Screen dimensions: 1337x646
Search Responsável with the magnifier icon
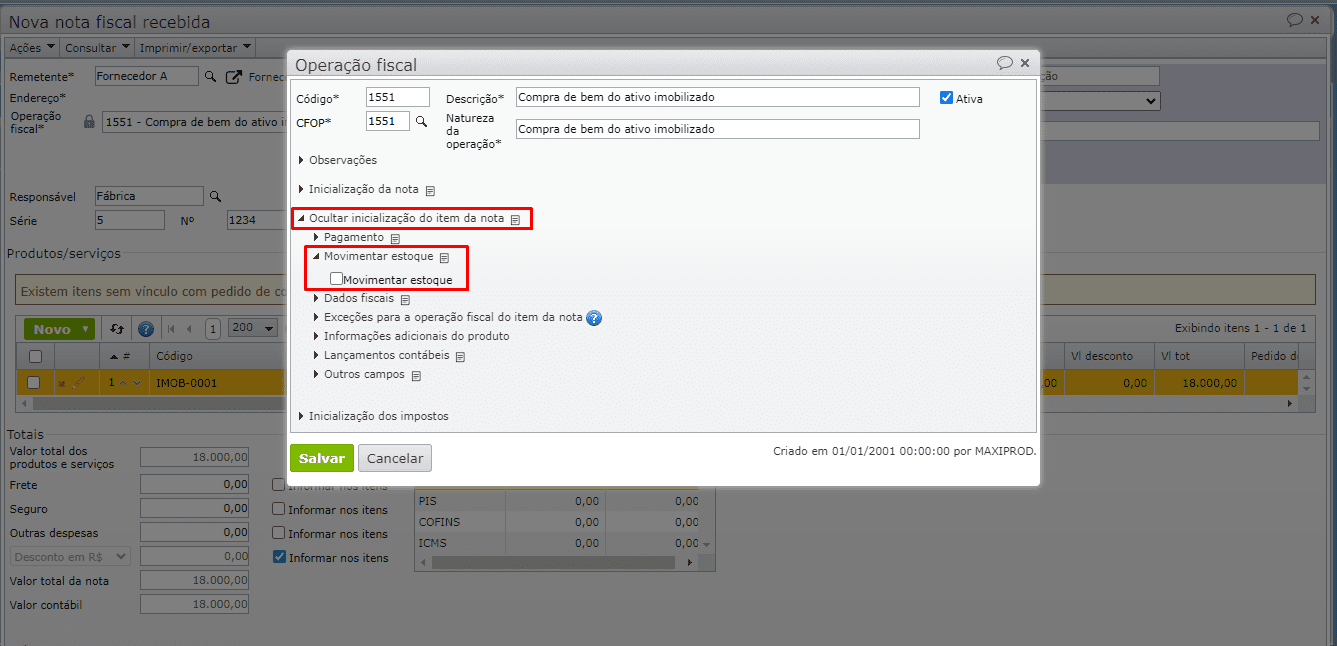click(215, 197)
